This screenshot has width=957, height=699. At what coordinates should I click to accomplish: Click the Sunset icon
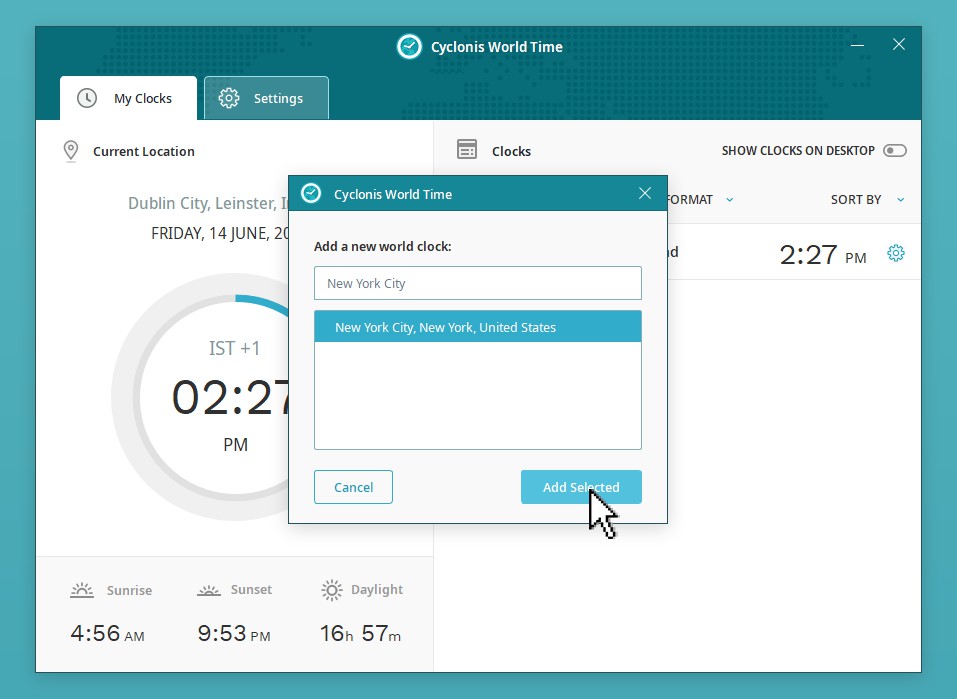tap(208, 590)
